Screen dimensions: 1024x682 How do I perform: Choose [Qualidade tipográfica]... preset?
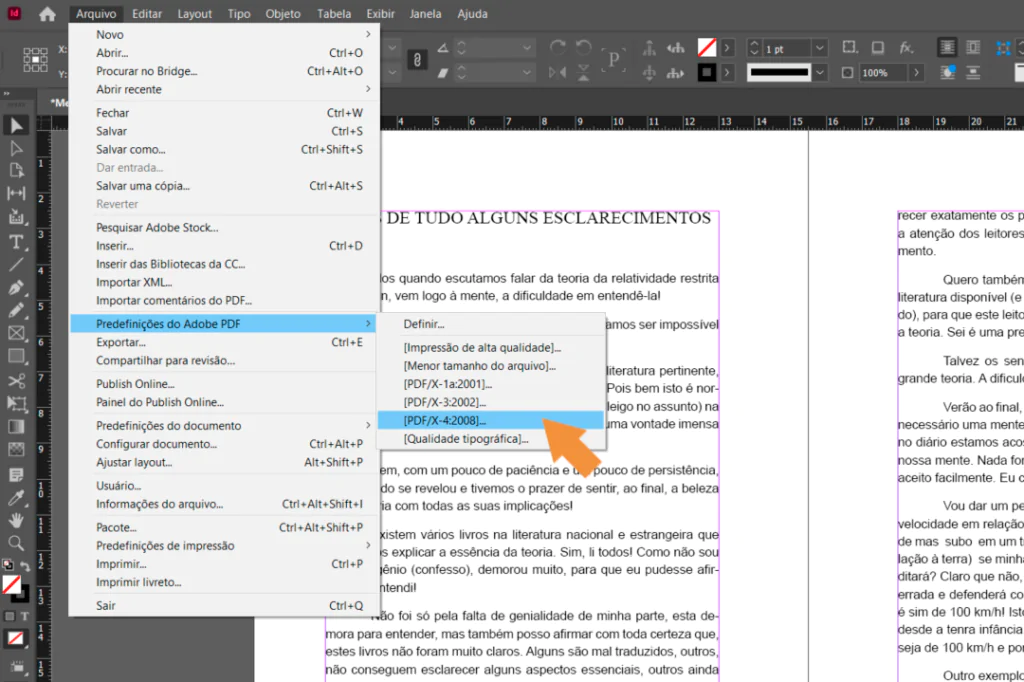point(490,439)
